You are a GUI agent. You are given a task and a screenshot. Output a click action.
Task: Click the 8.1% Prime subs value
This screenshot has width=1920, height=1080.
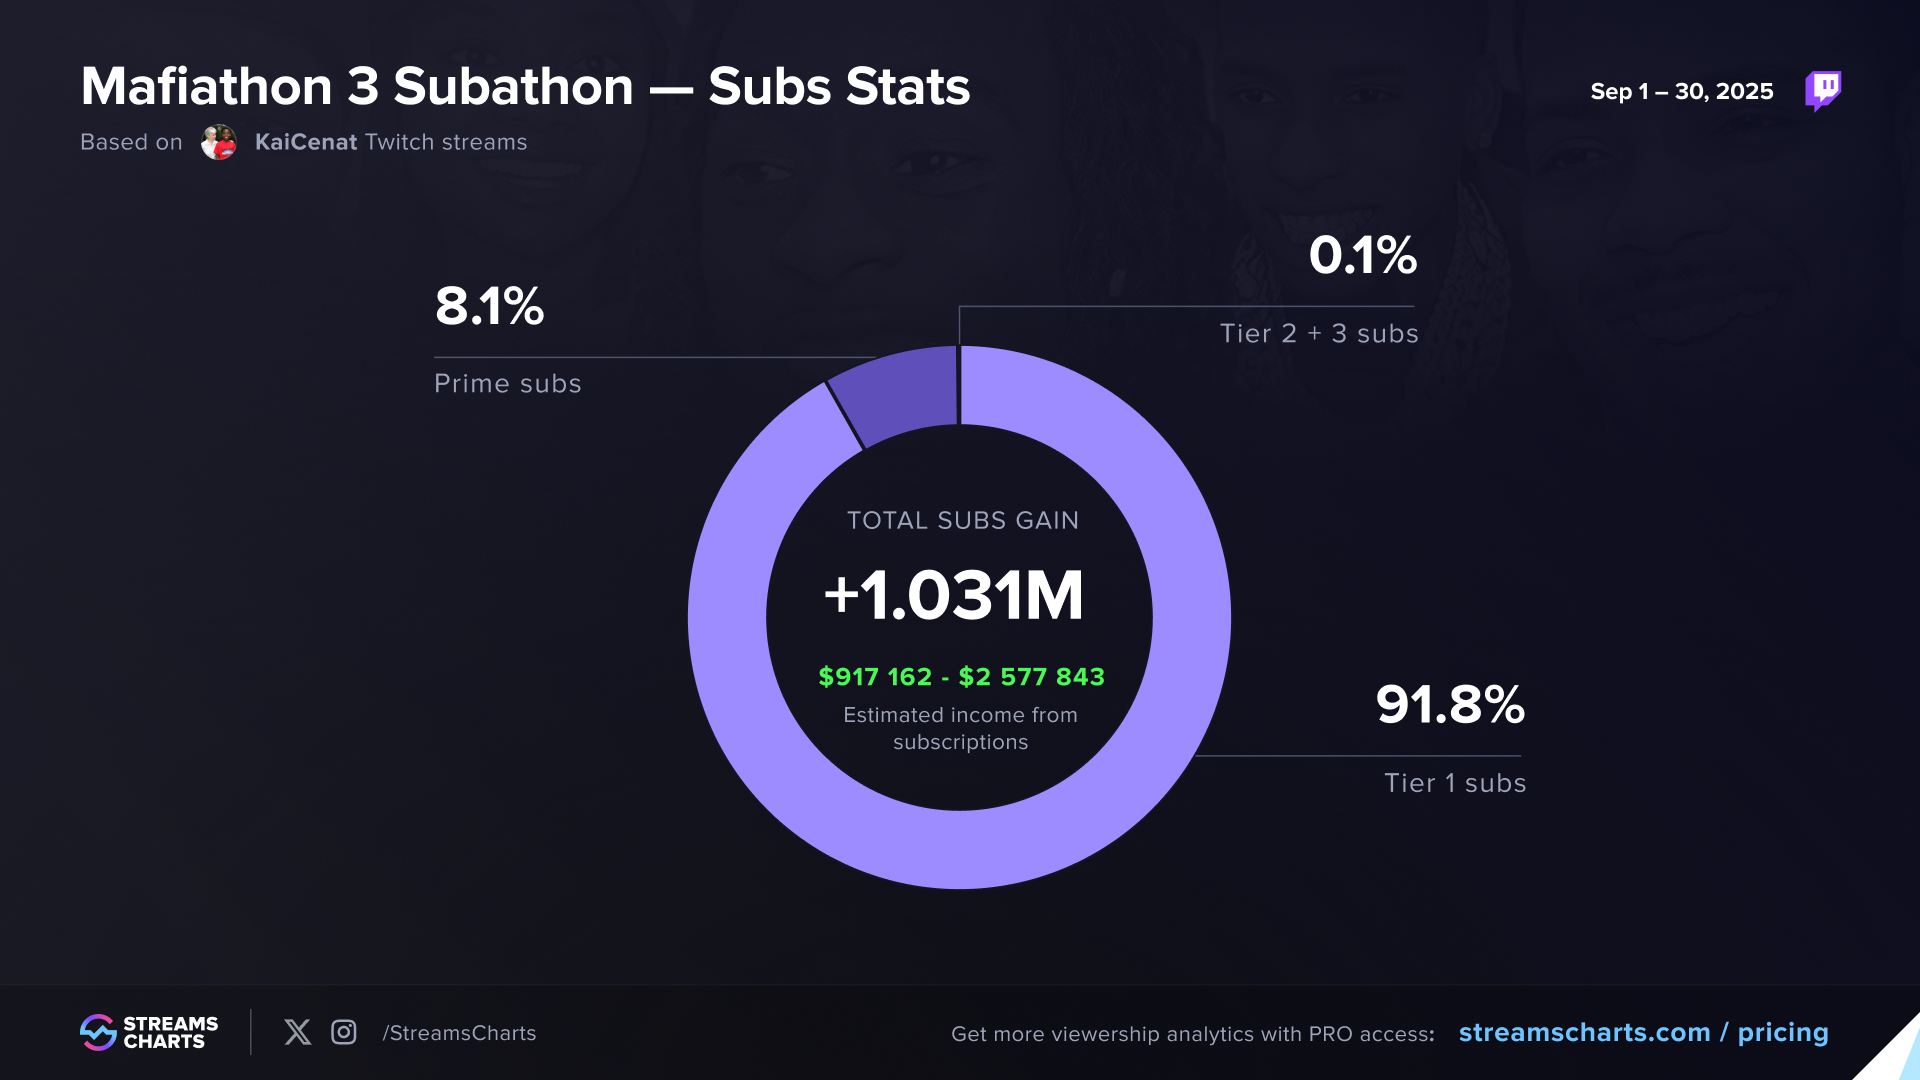489,306
